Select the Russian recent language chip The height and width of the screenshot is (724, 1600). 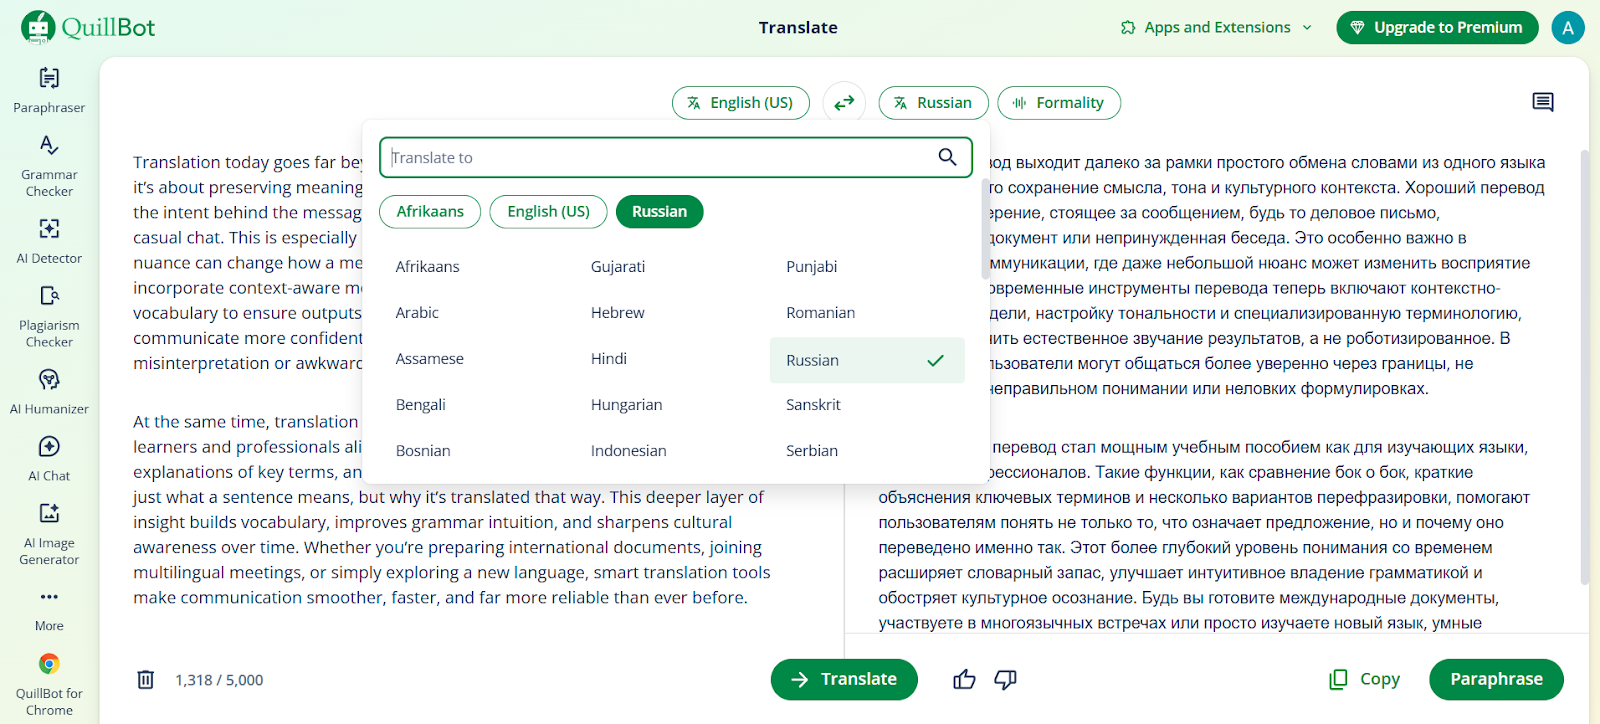click(x=659, y=211)
